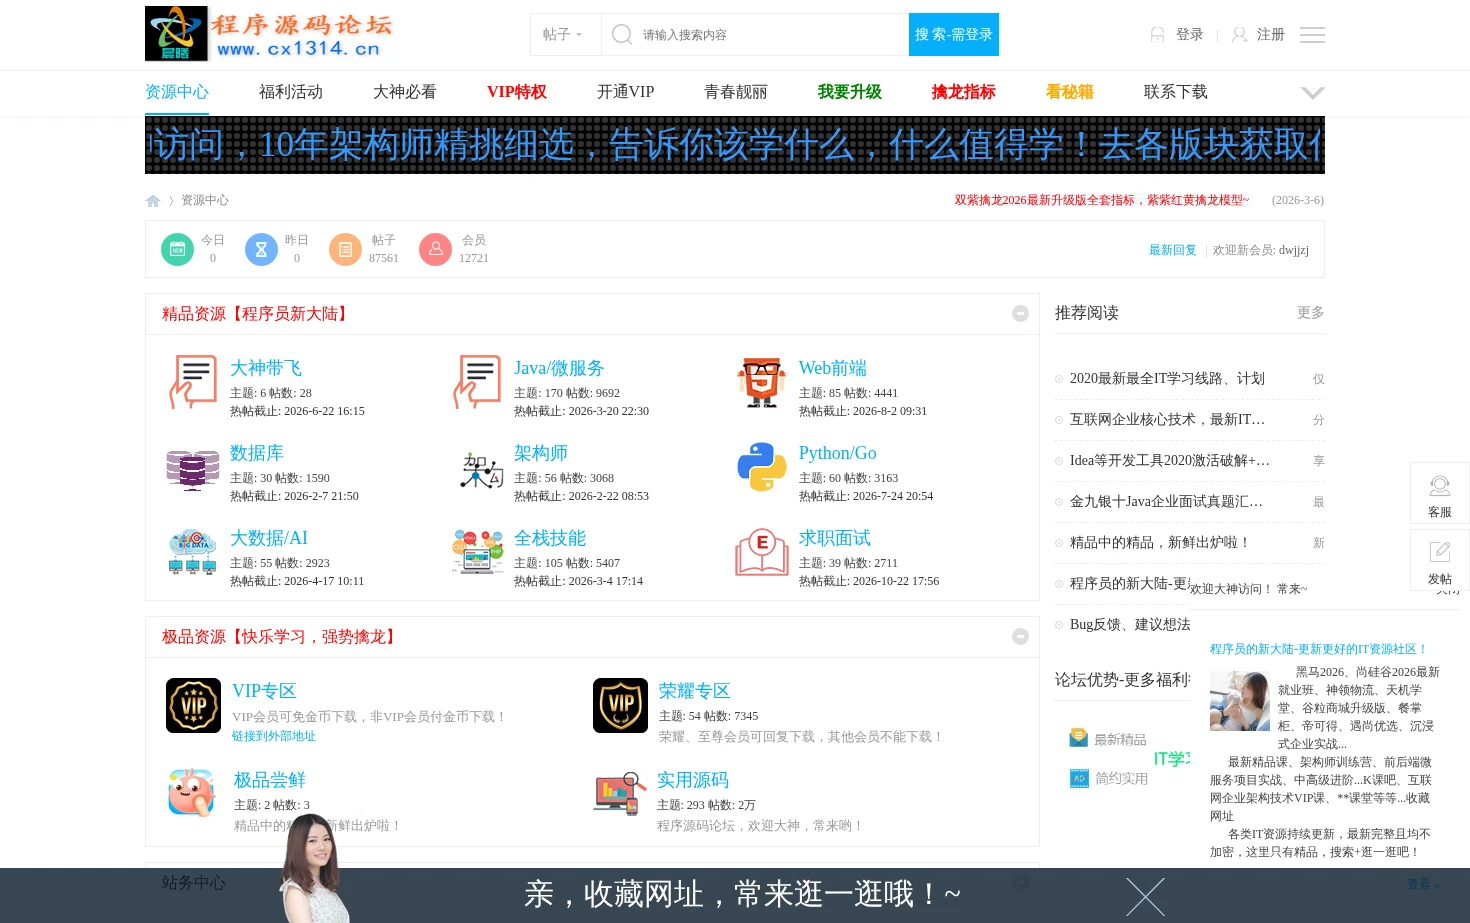Click the 荣耀专区 VIP badge icon
1470x923 pixels.
[620, 705]
